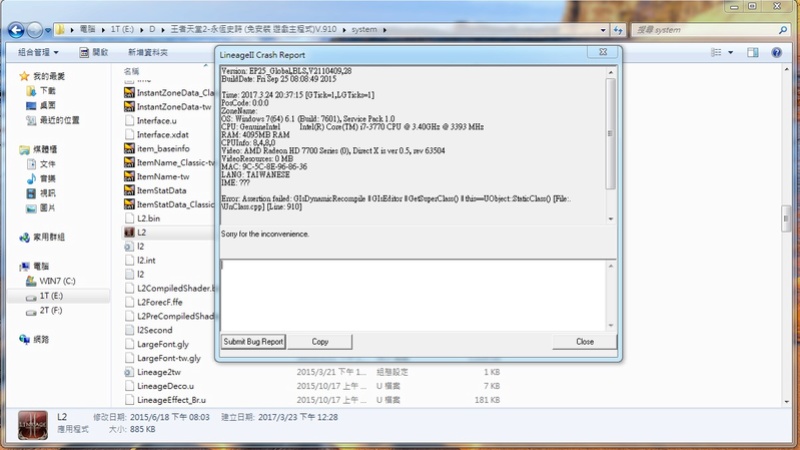Image resolution: width=800 pixels, height=450 pixels.
Task: Select the LineageDeco.u file
Action: (165, 386)
